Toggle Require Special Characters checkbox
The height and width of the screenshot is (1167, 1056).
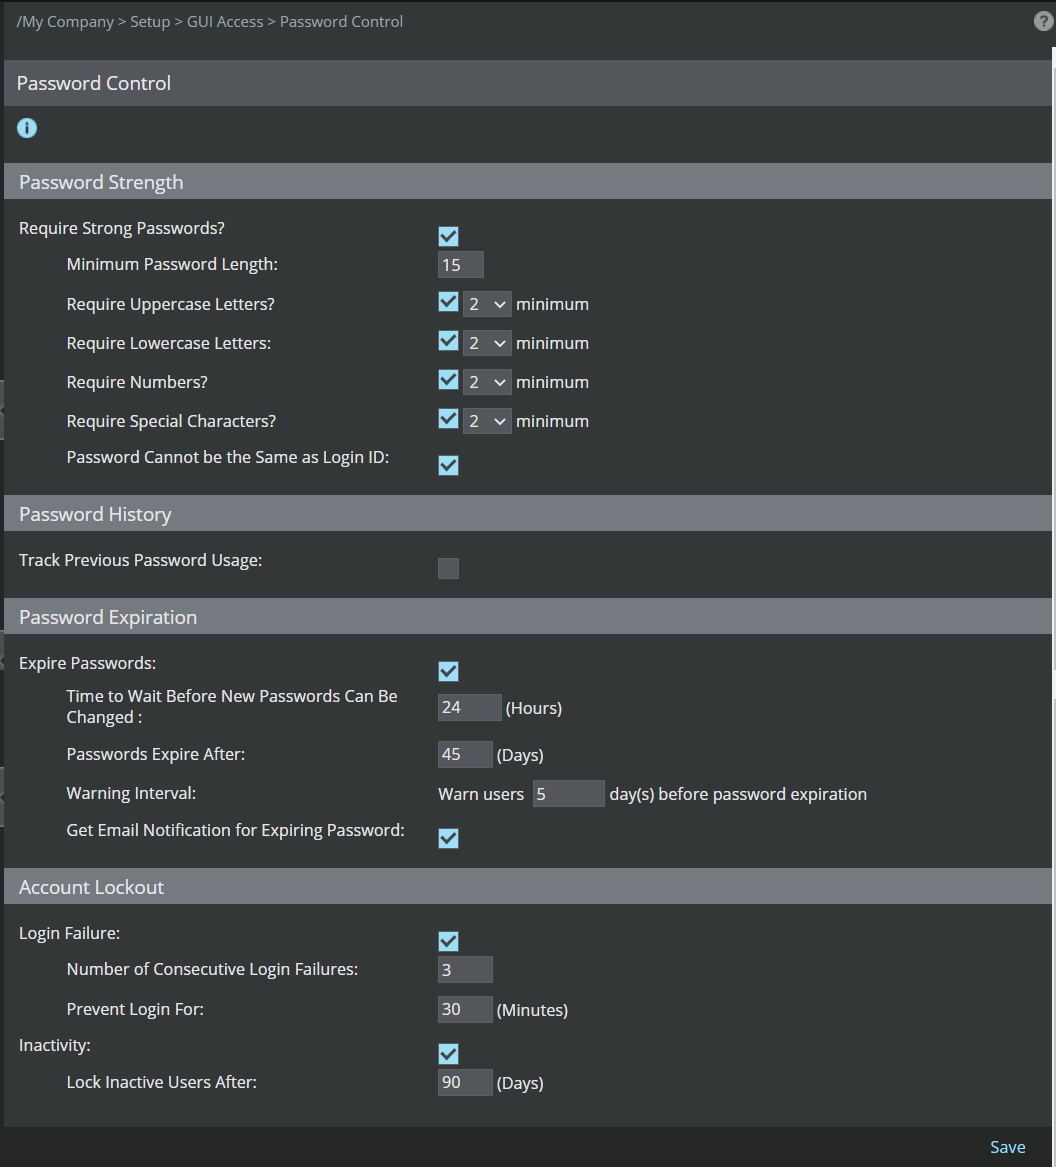448,418
